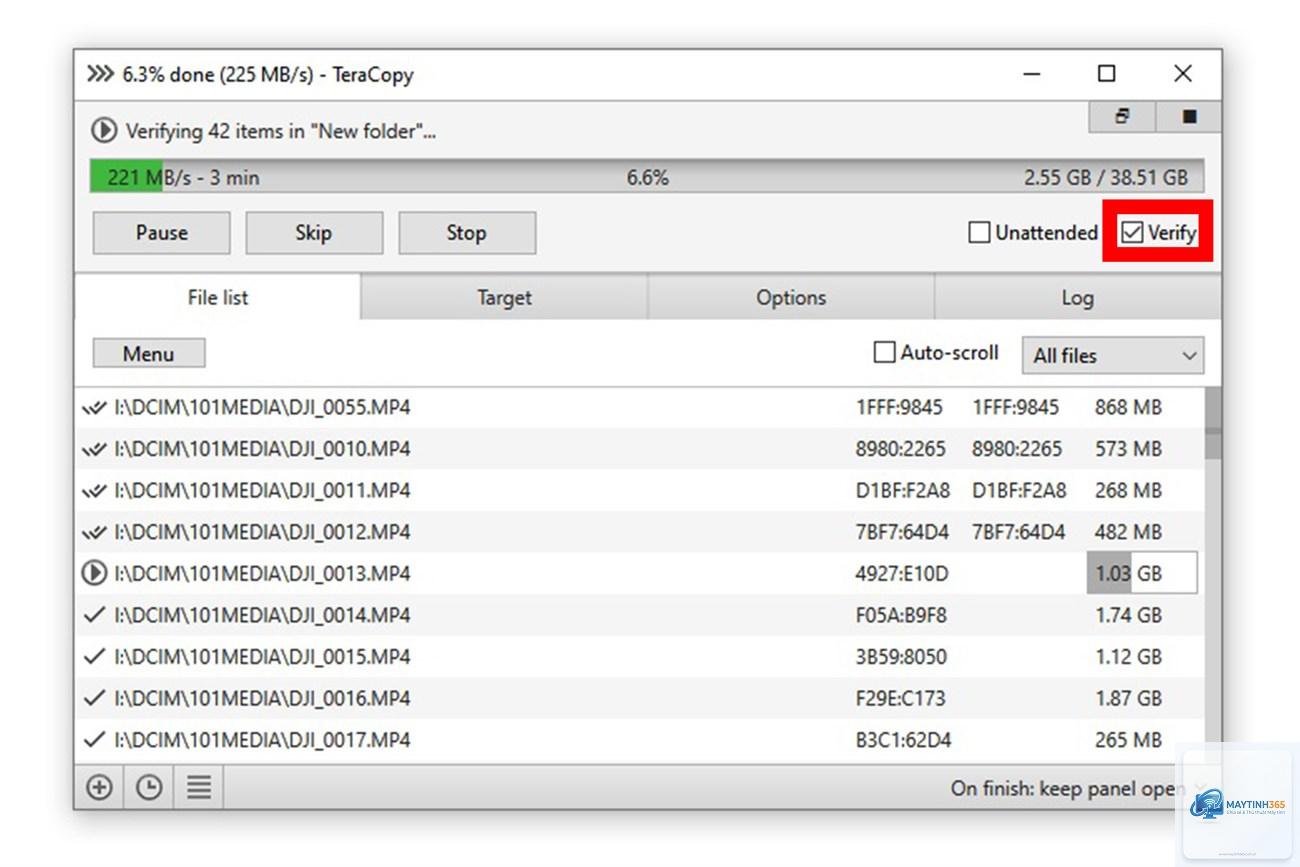Image resolution: width=1300 pixels, height=867 pixels.
Task: Select the DJI_0010.MP4 file row
Action: [x=640, y=449]
